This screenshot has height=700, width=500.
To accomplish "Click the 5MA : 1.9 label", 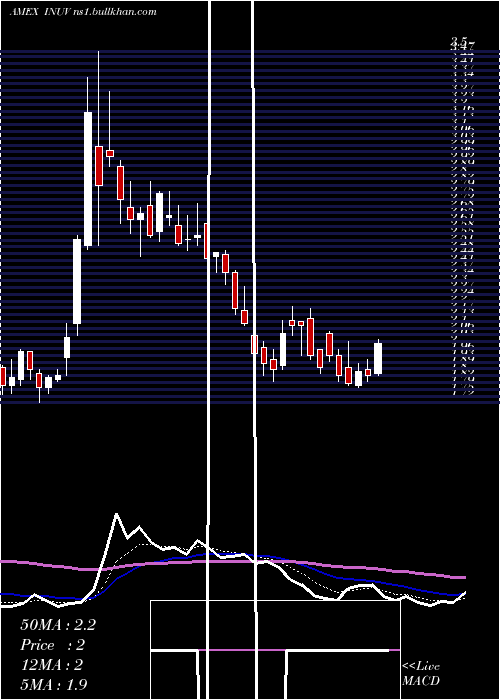I will [54, 684].
